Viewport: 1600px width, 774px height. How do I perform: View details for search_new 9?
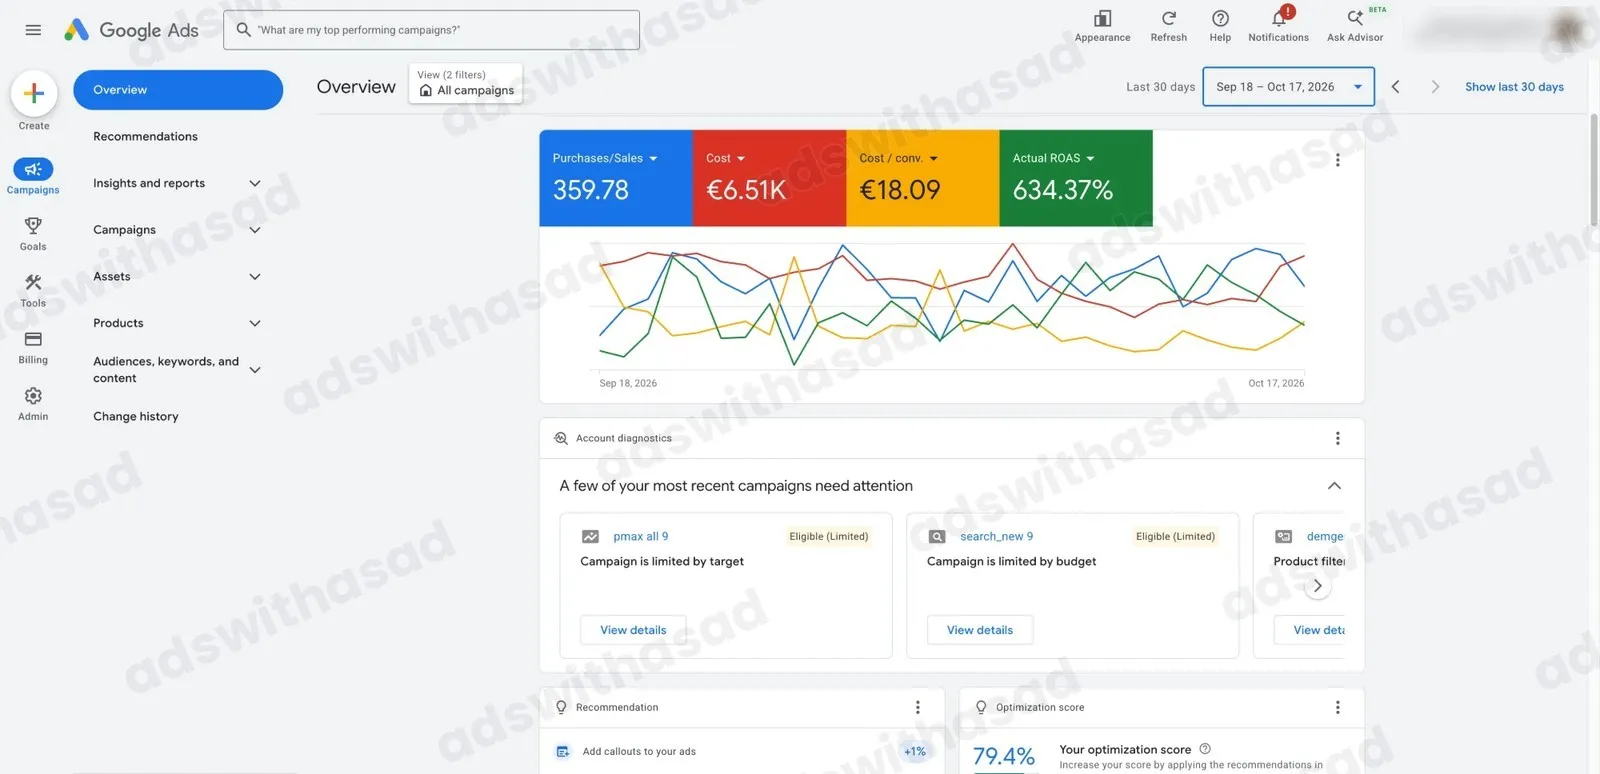(980, 630)
